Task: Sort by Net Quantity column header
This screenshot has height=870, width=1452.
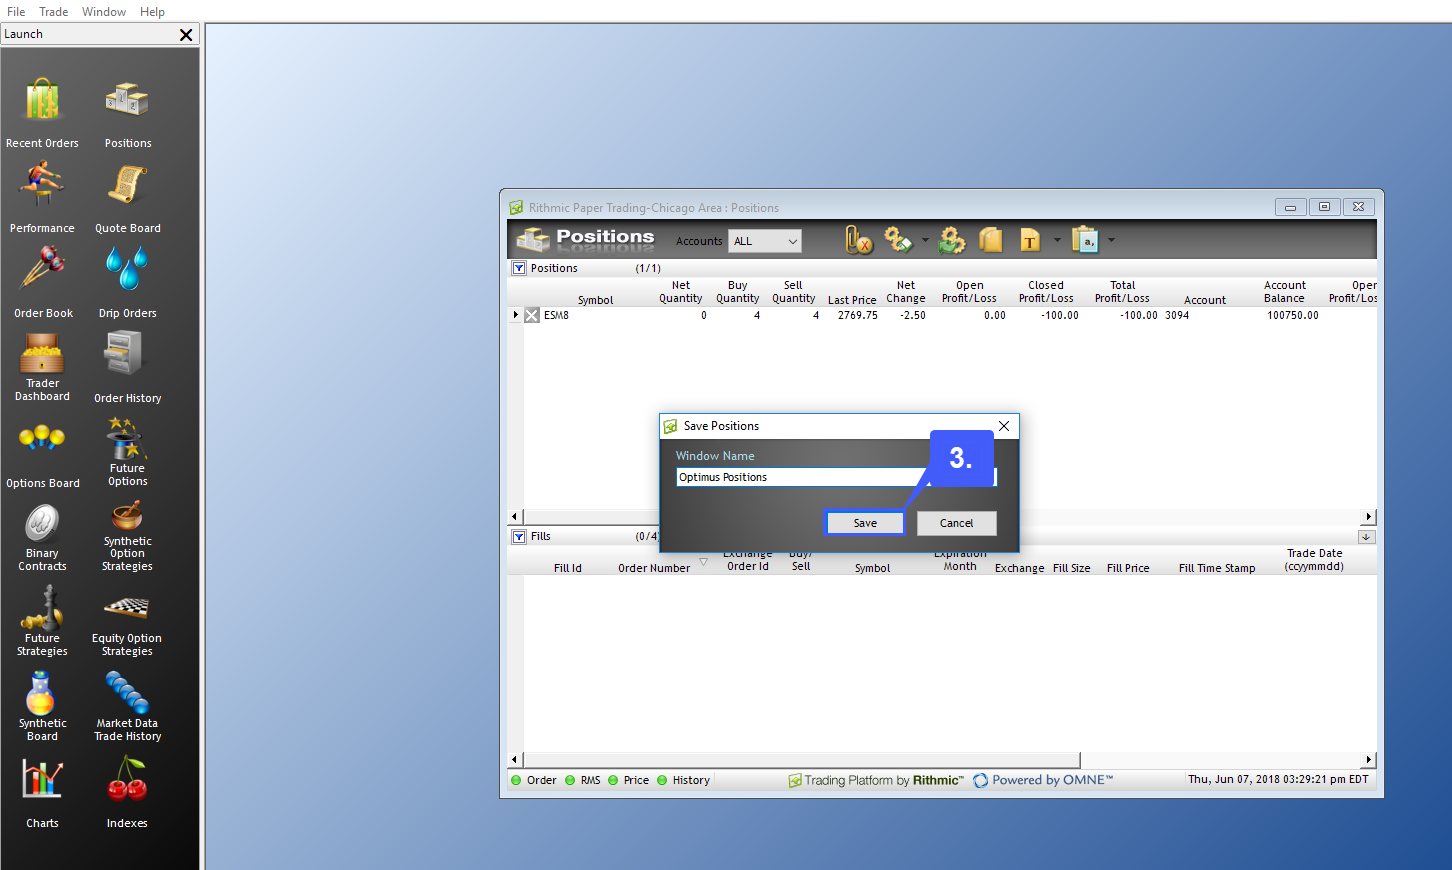Action: pyautogui.click(x=681, y=292)
